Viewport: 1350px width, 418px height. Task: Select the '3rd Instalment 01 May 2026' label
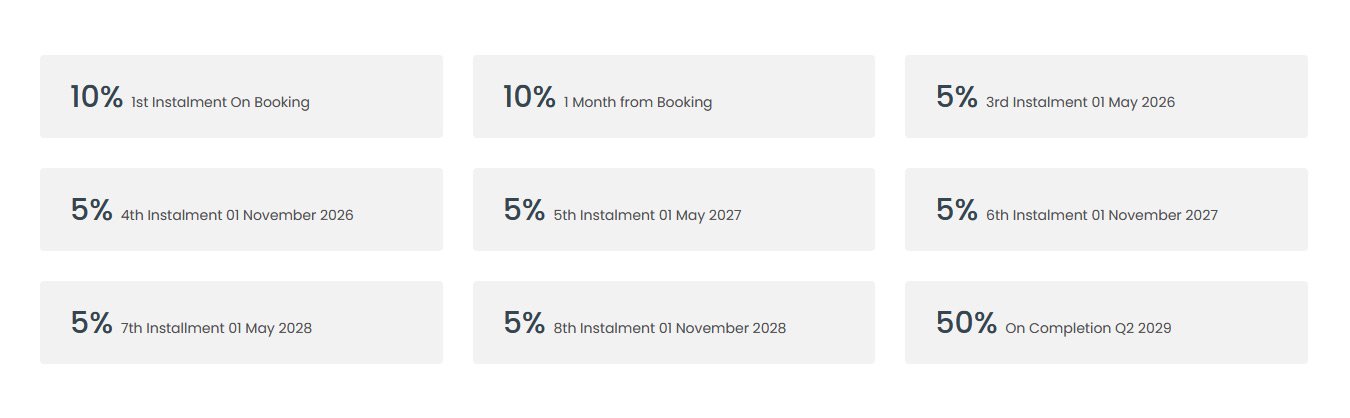(x=1080, y=102)
